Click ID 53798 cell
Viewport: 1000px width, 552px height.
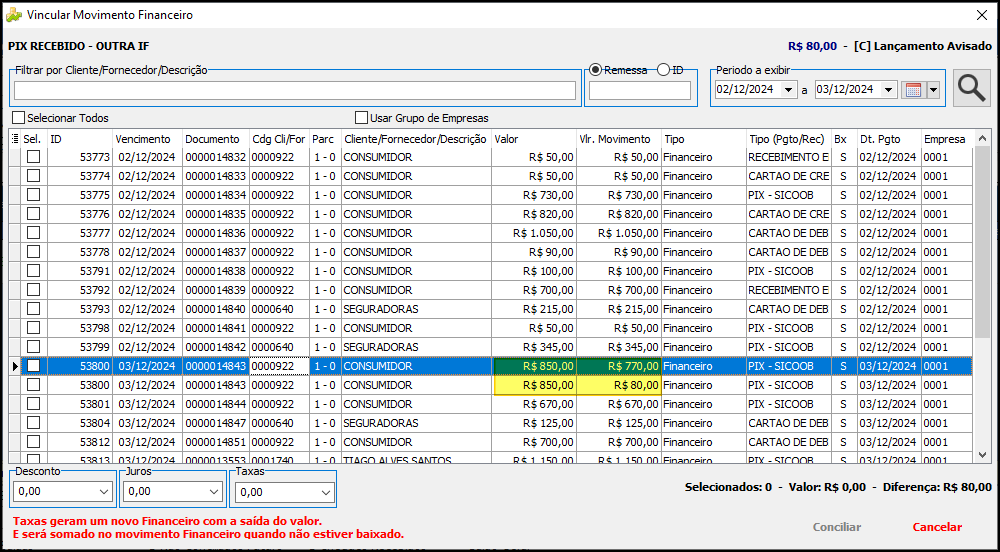coord(80,328)
